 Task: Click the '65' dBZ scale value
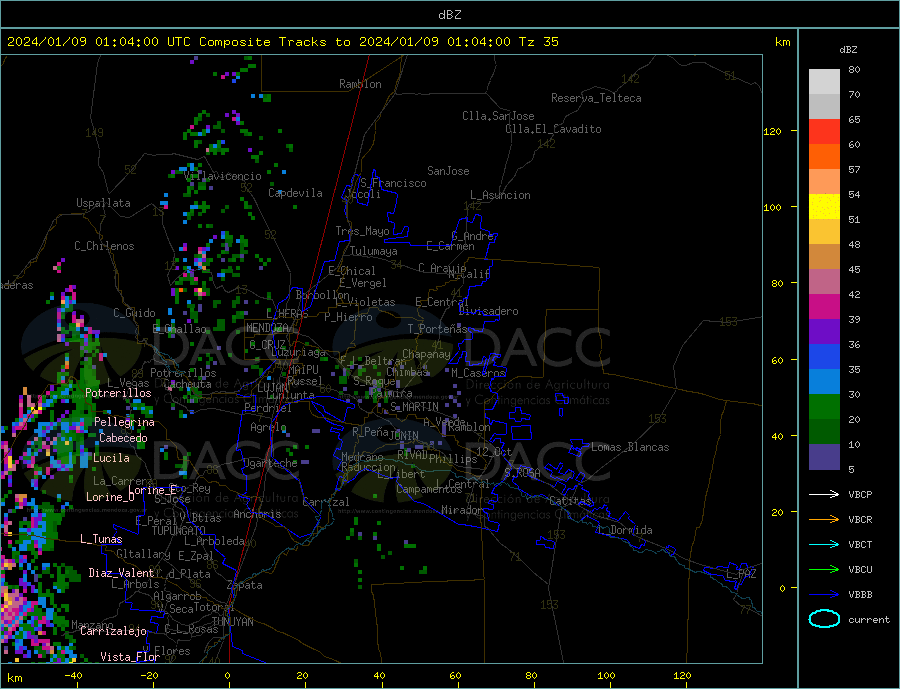coord(854,119)
